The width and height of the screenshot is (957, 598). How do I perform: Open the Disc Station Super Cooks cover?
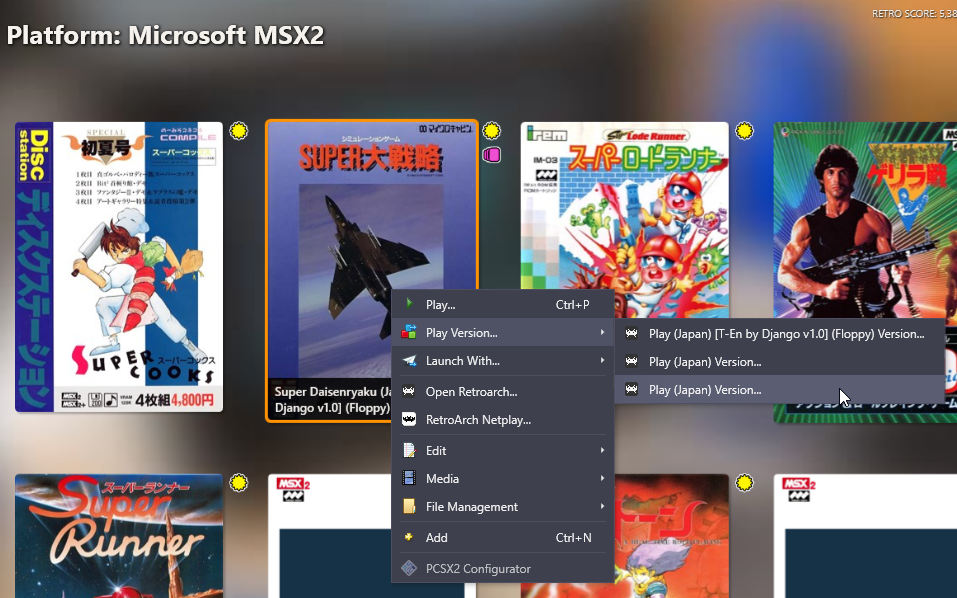coord(119,267)
